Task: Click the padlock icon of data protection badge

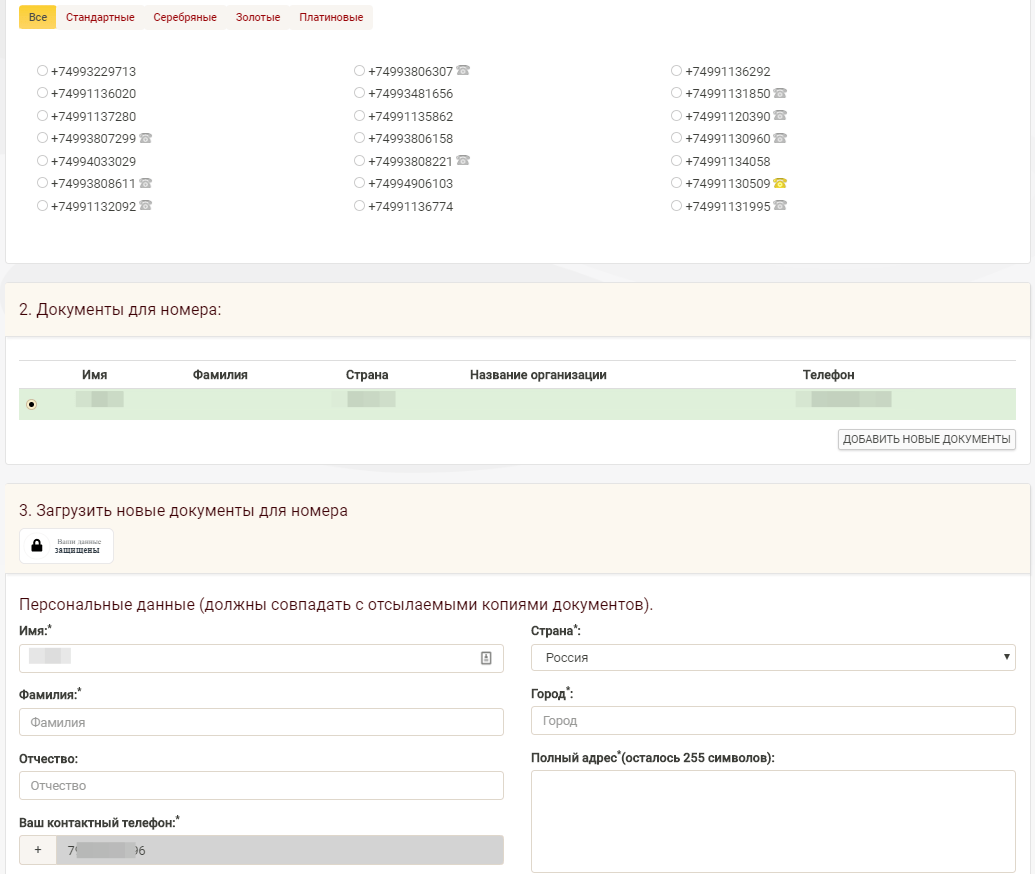Action: click(x=37, y=545)
